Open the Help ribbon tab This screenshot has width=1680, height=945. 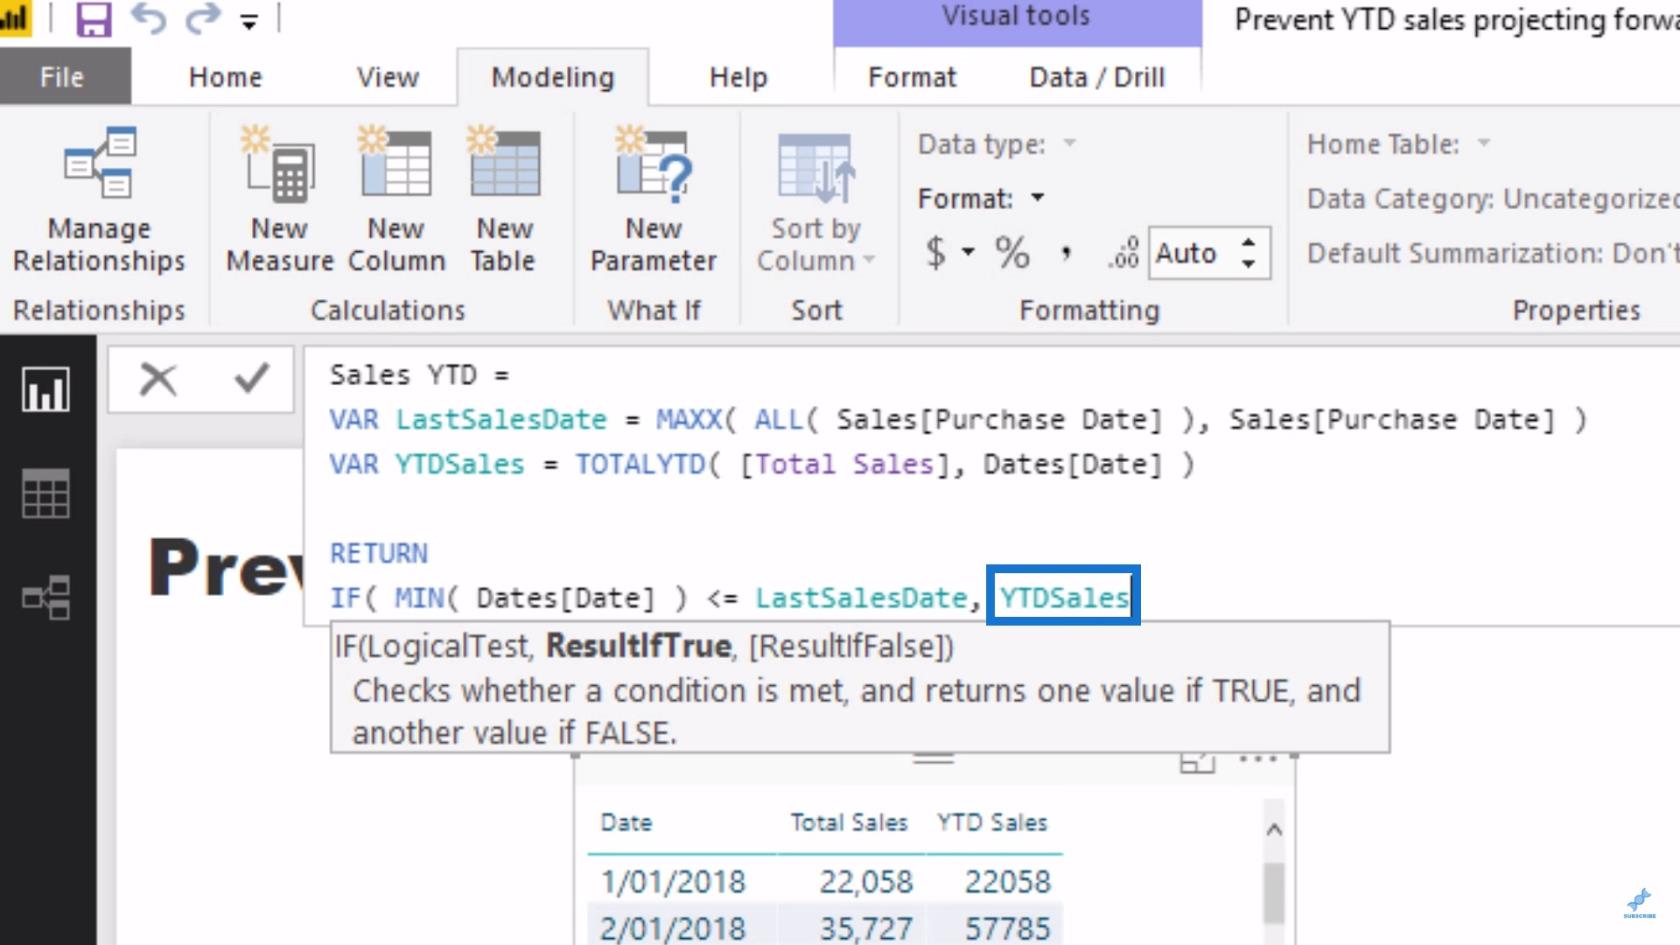pyautogui.click(x=738, y=77)
